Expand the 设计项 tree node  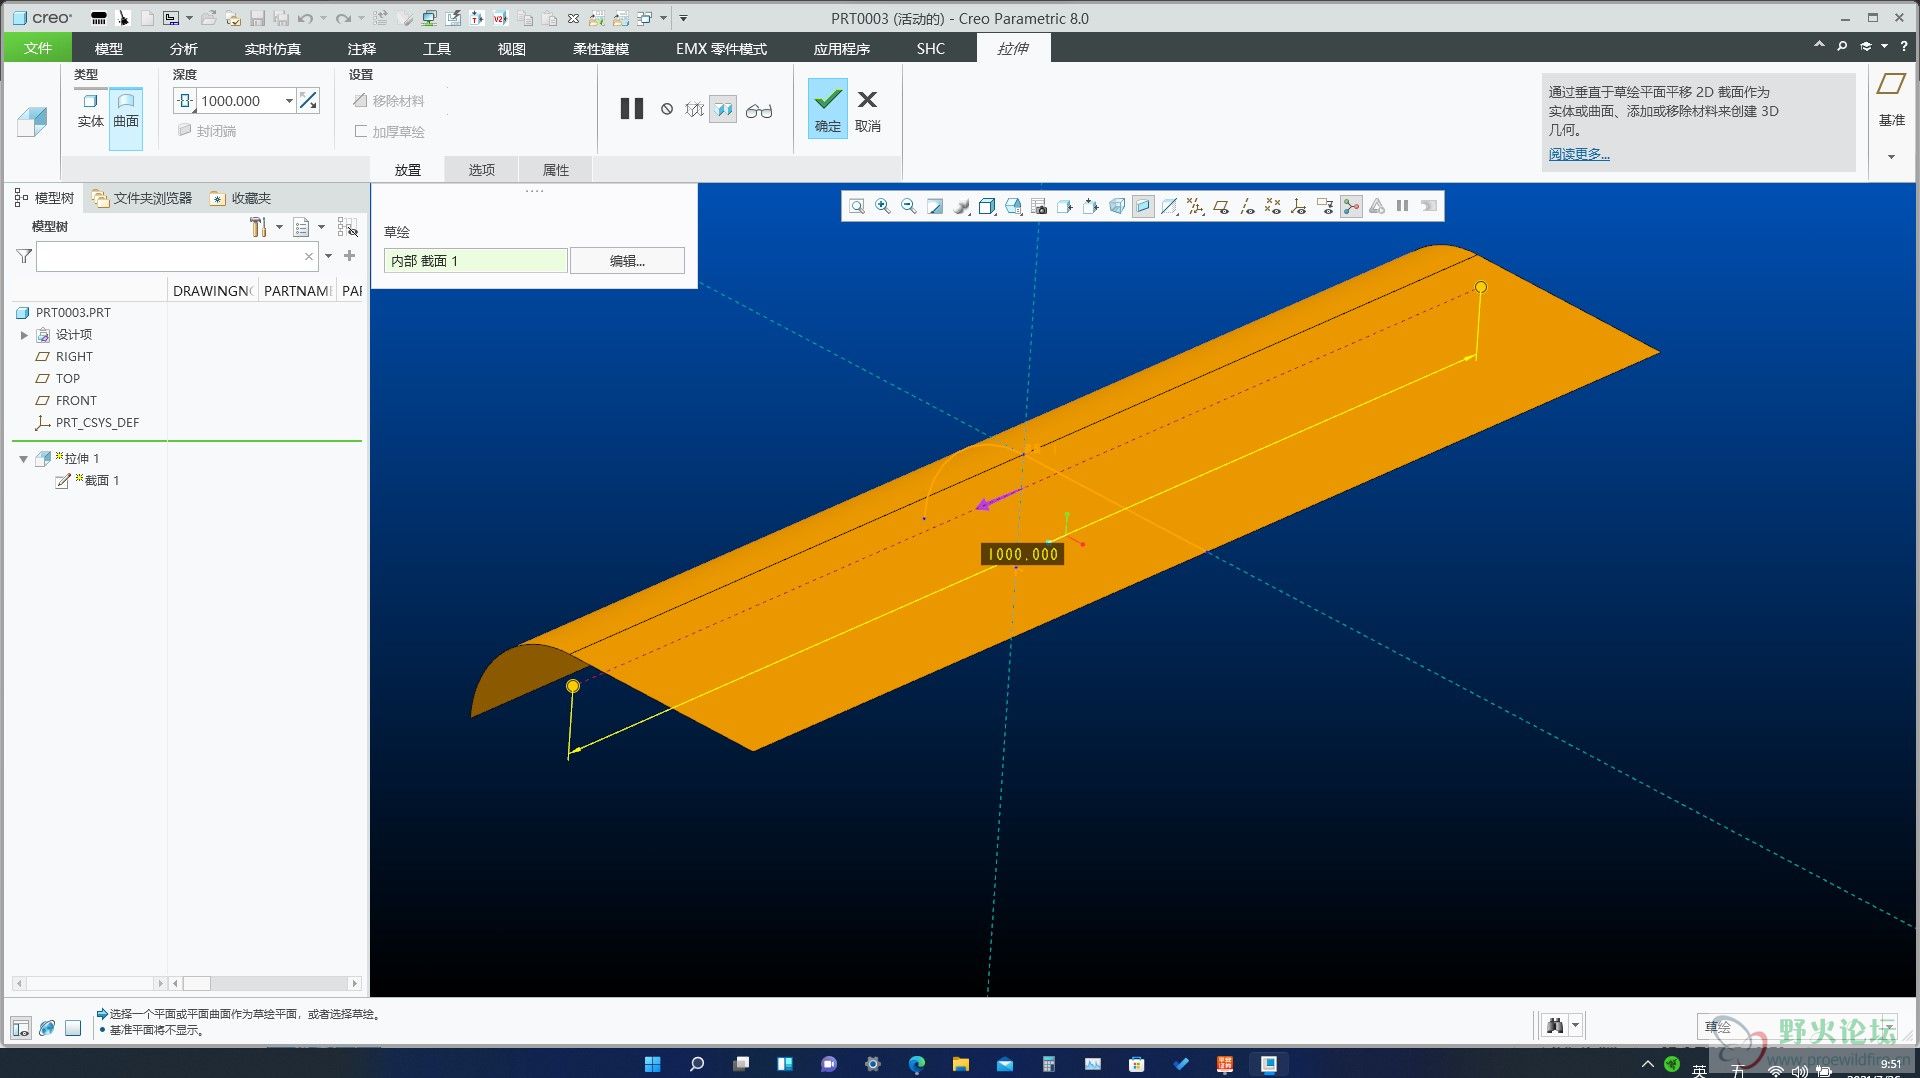pyautogui.click(x=24, y=335)
